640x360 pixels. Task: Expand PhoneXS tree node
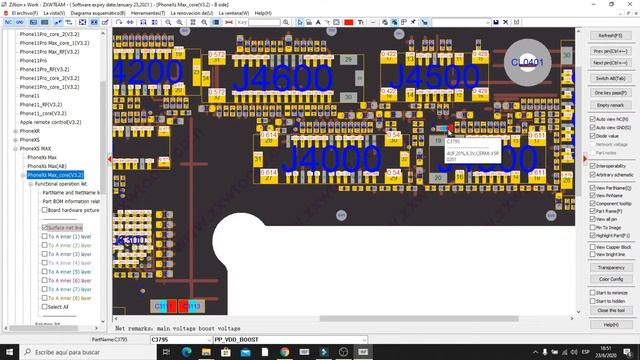point(16,140)
